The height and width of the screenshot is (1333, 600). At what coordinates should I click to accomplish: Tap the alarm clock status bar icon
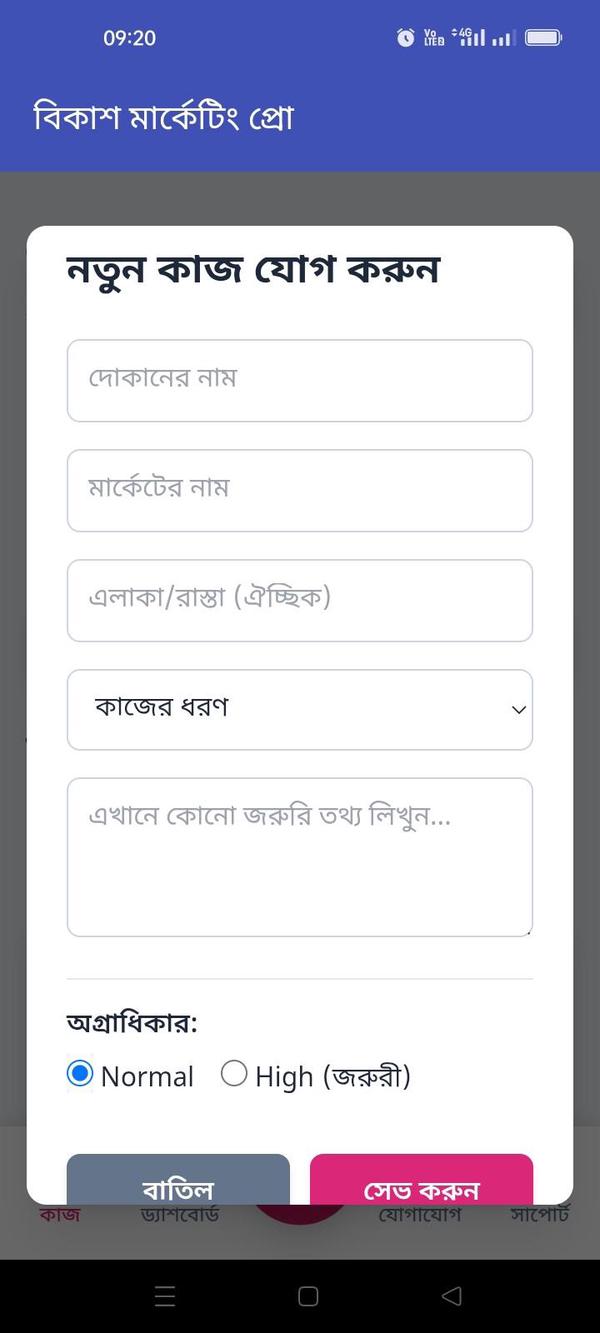(x=404, y=37)
